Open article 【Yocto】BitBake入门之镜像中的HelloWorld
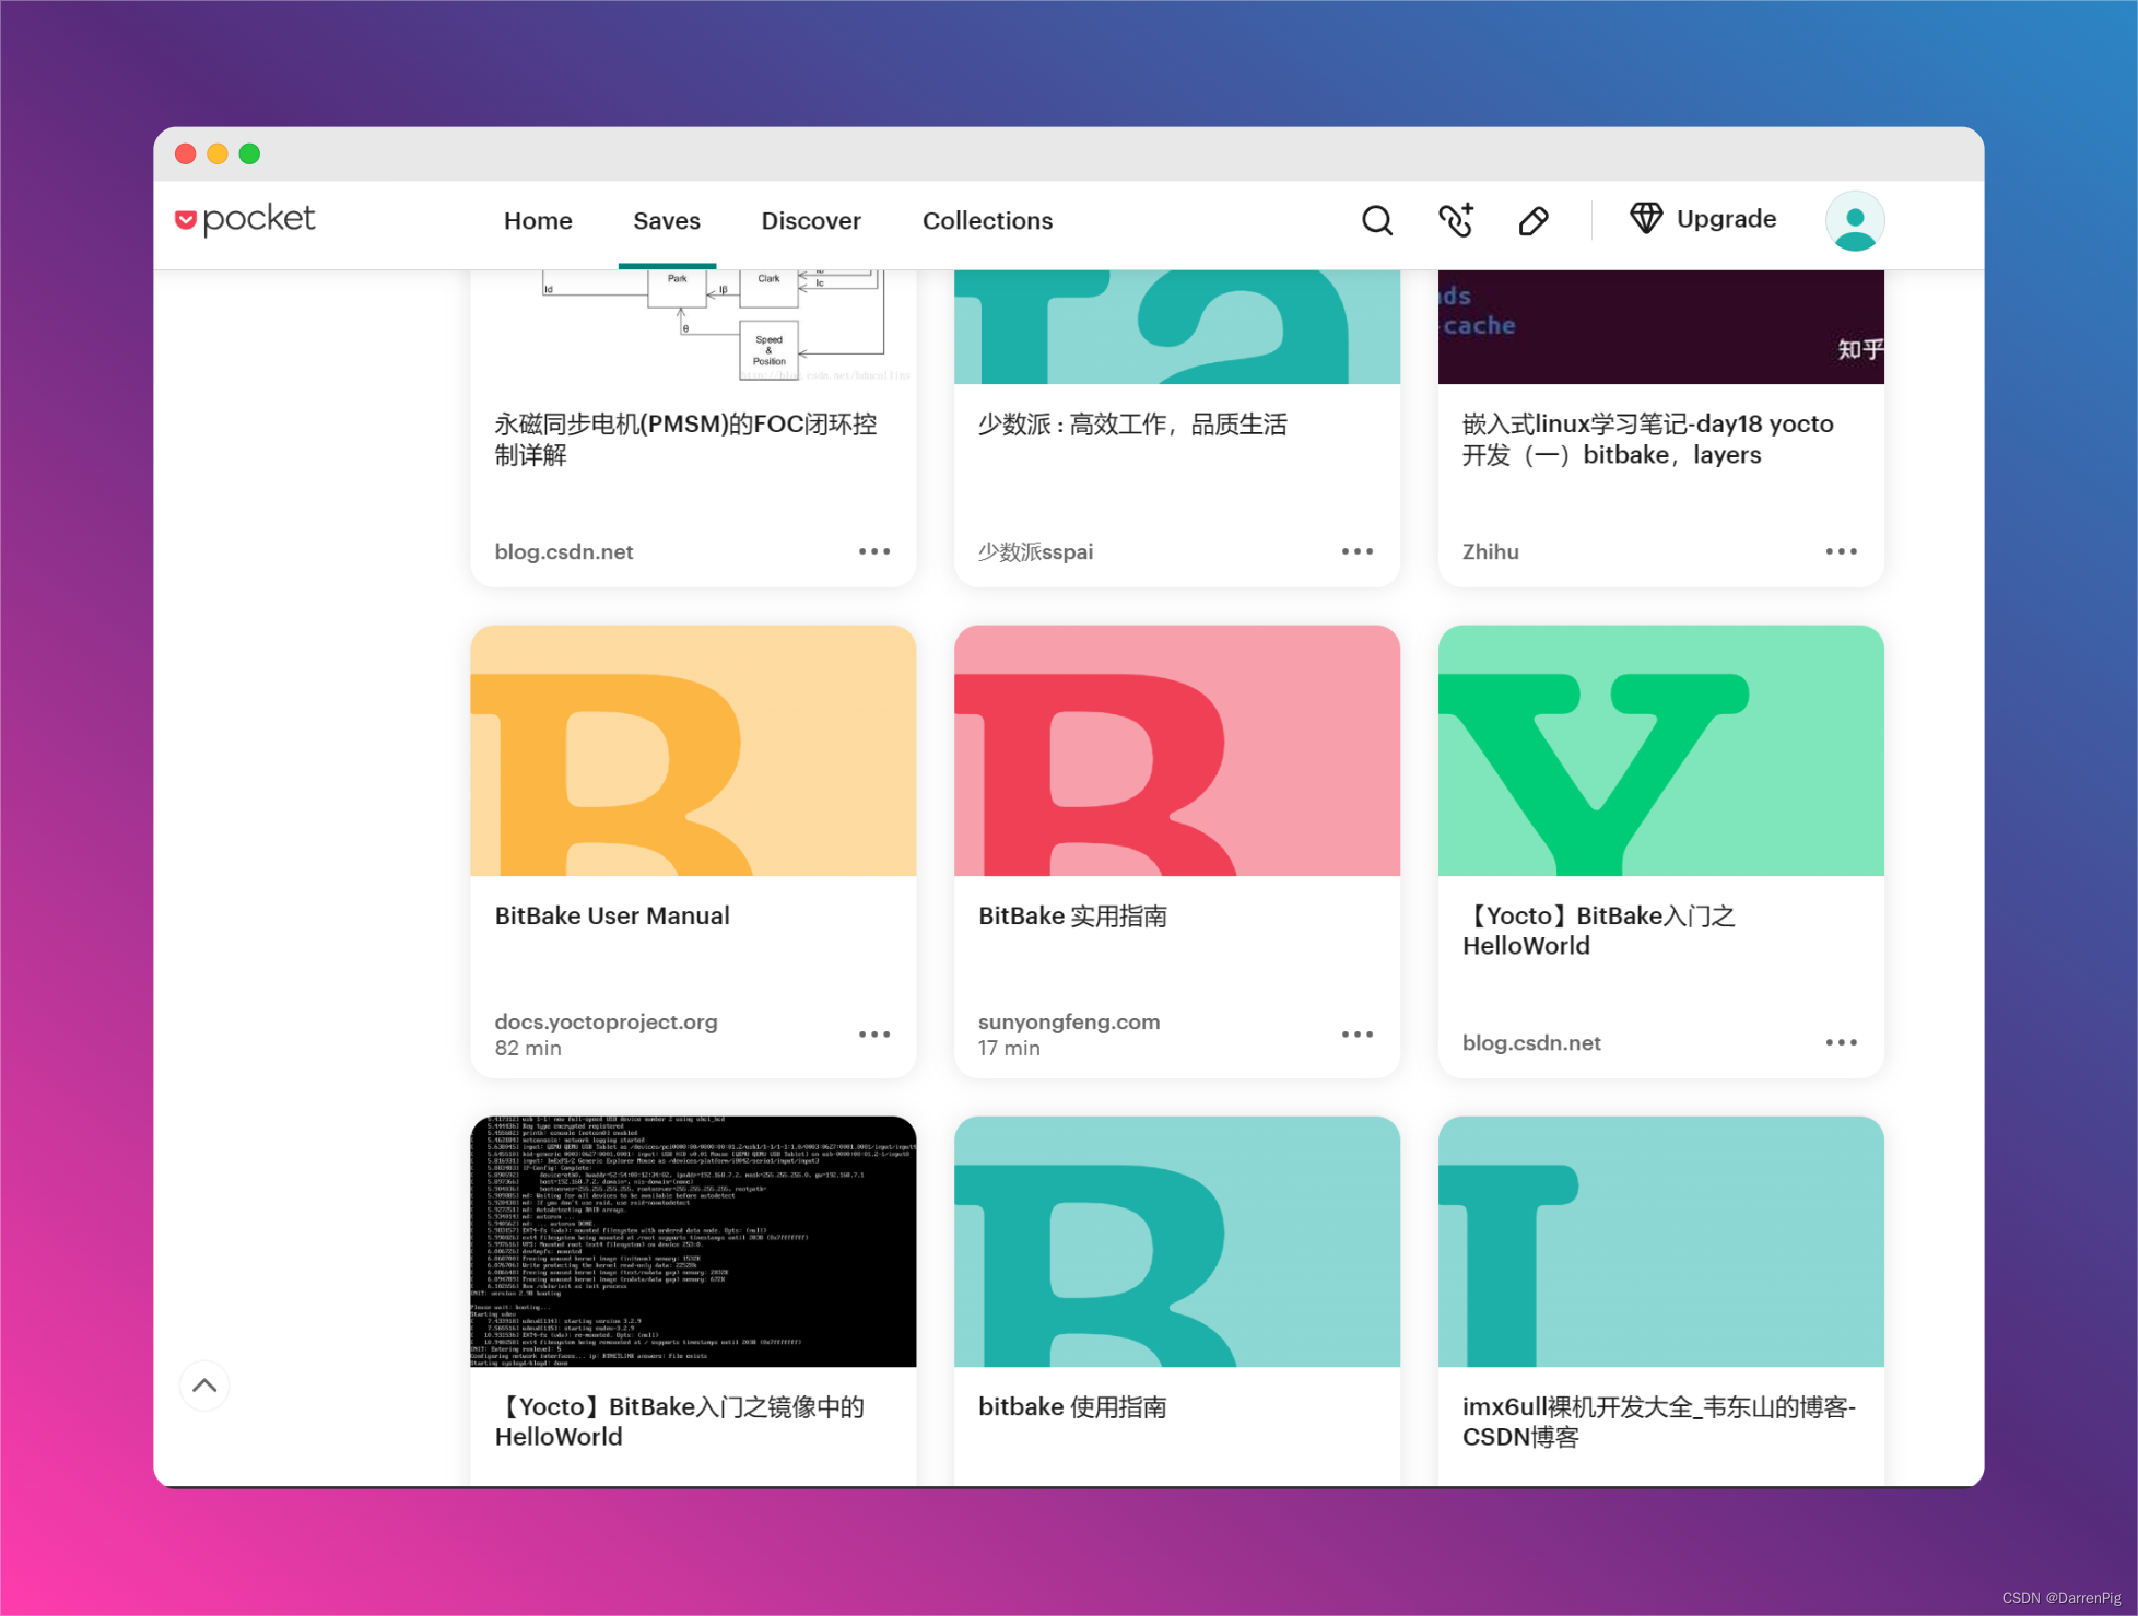The height and width of the screenshot is (1616, 2138). tap(680, 1421)
